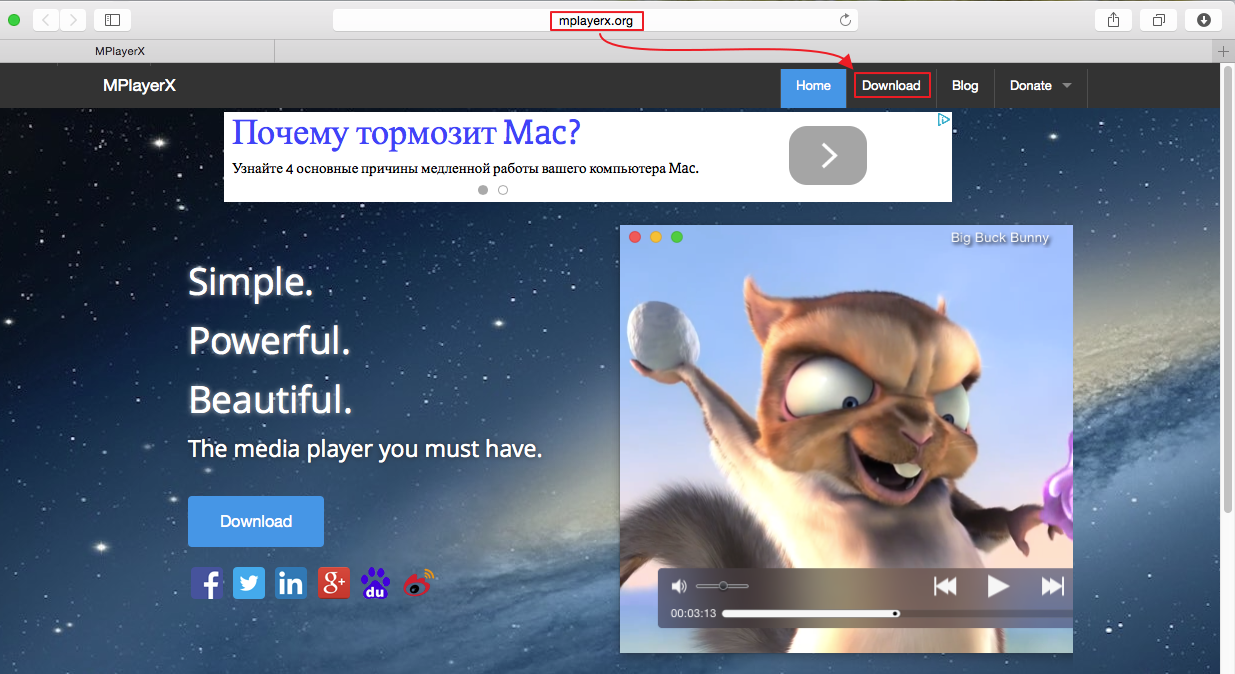Expand the Donate dropdown menu
The width and height of the screenshot is (1235, 674).
pos(1040,85)
